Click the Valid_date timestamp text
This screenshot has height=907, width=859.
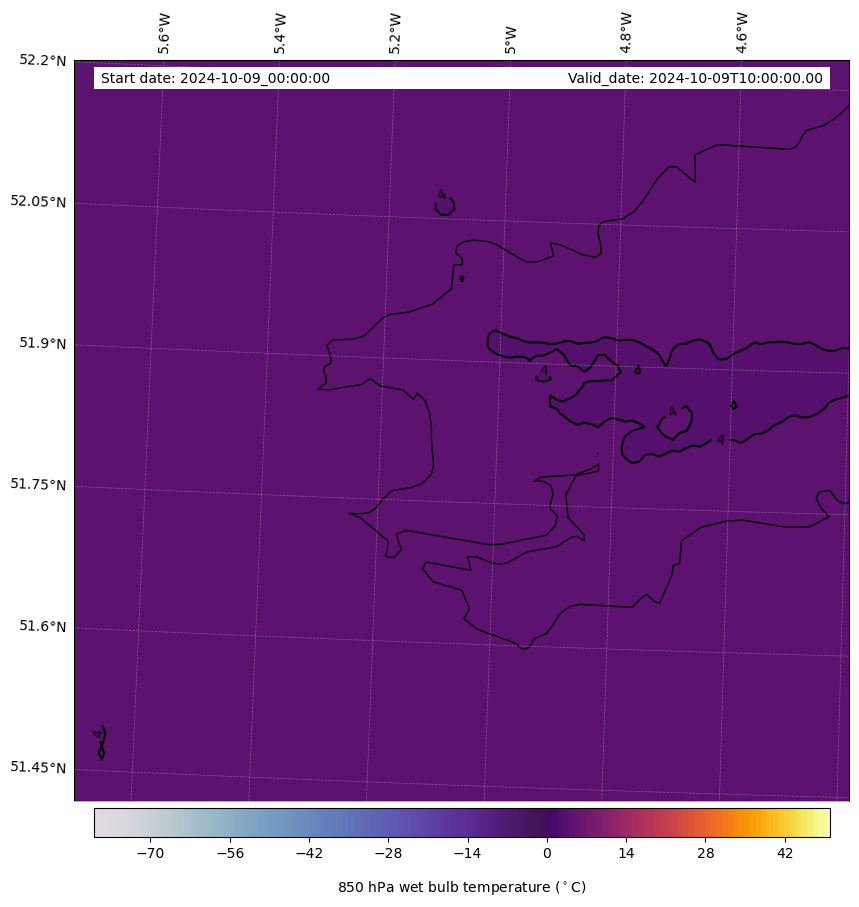pyautogui.click(x=695, y=78)
